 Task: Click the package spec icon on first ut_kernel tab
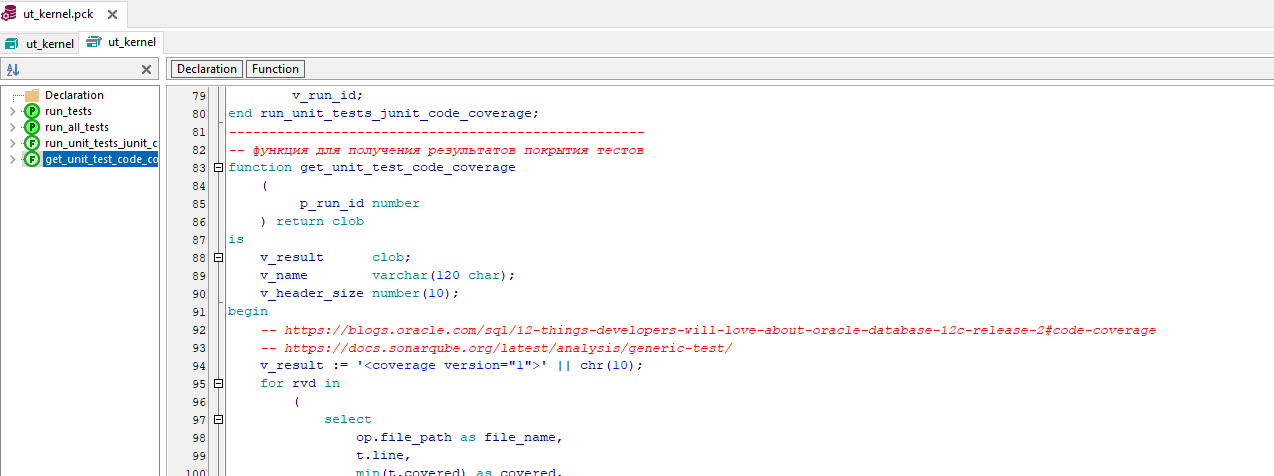point(12,44)
